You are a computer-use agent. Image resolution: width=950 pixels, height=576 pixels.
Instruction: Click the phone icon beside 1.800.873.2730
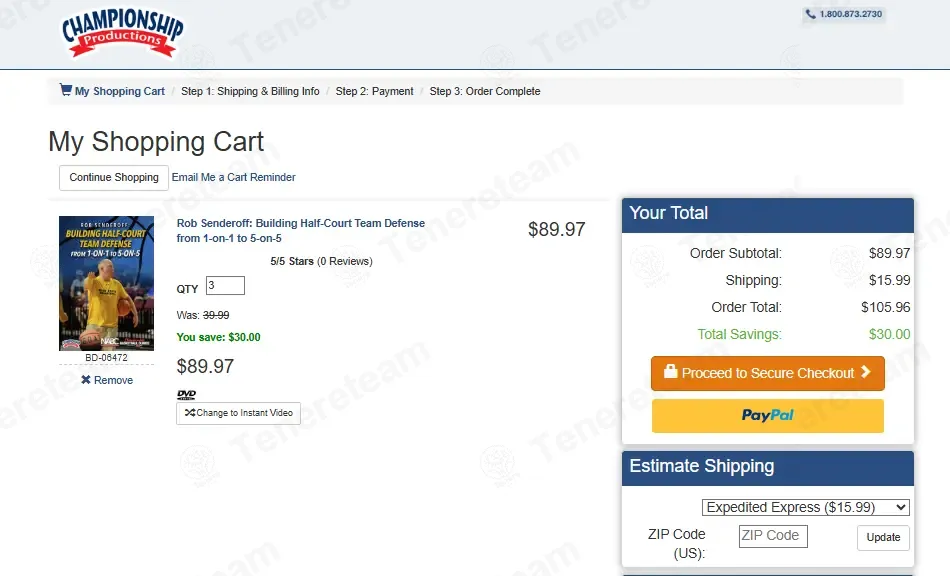[x=811, y=14]
